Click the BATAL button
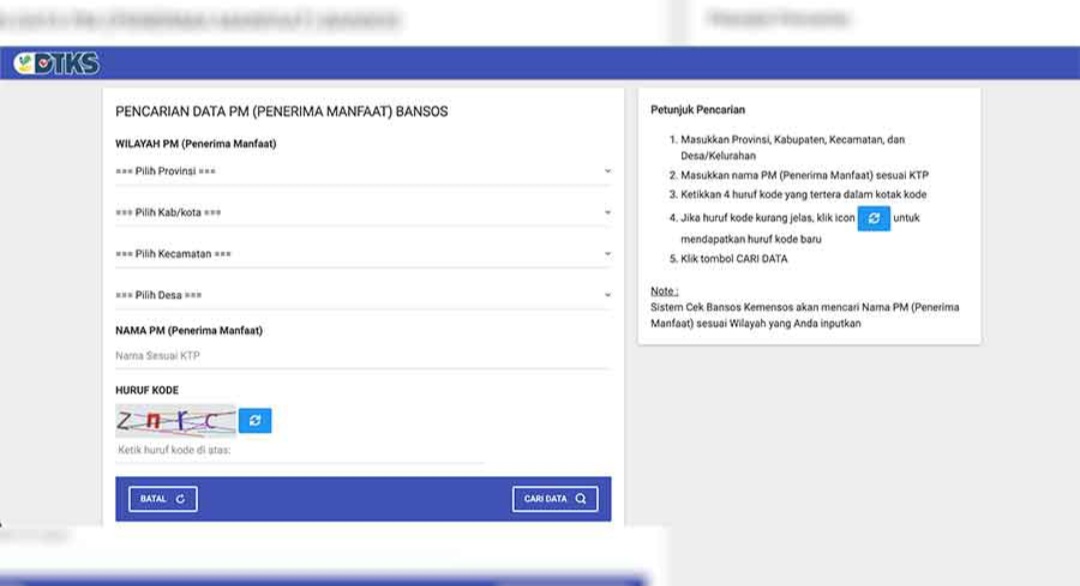This screenshot has width=1080, height=586. 163,499
